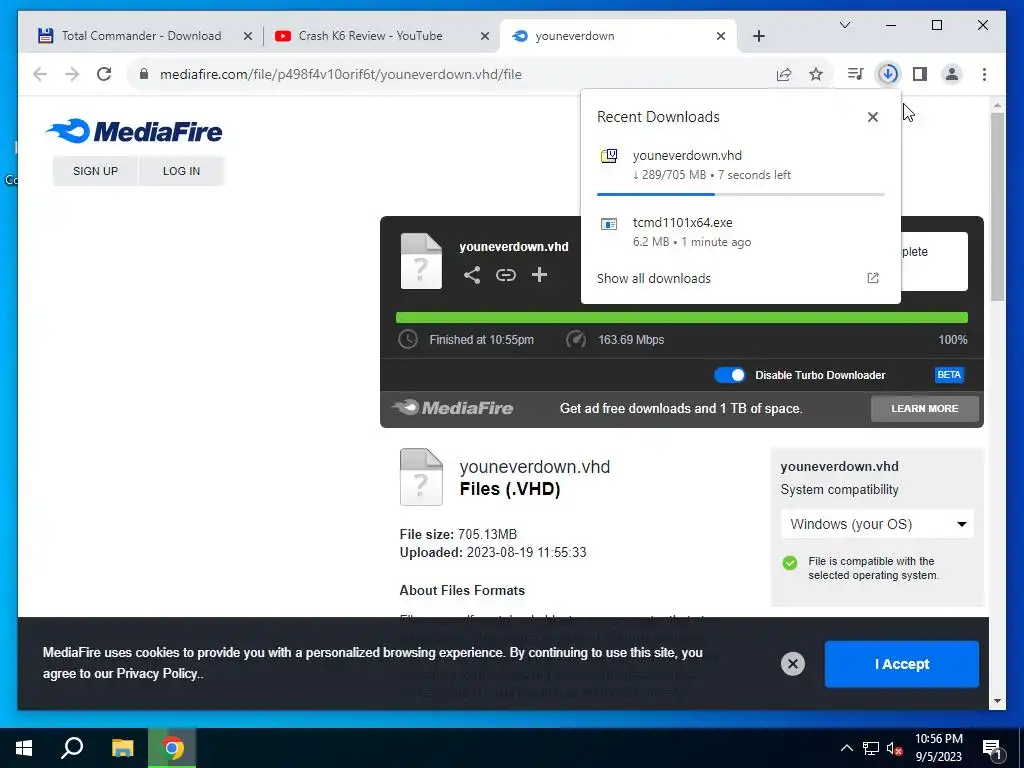Close the Total Commander tab
Image resolution: width=1024 pixels, height=768 pixels.
click(248, 36)
